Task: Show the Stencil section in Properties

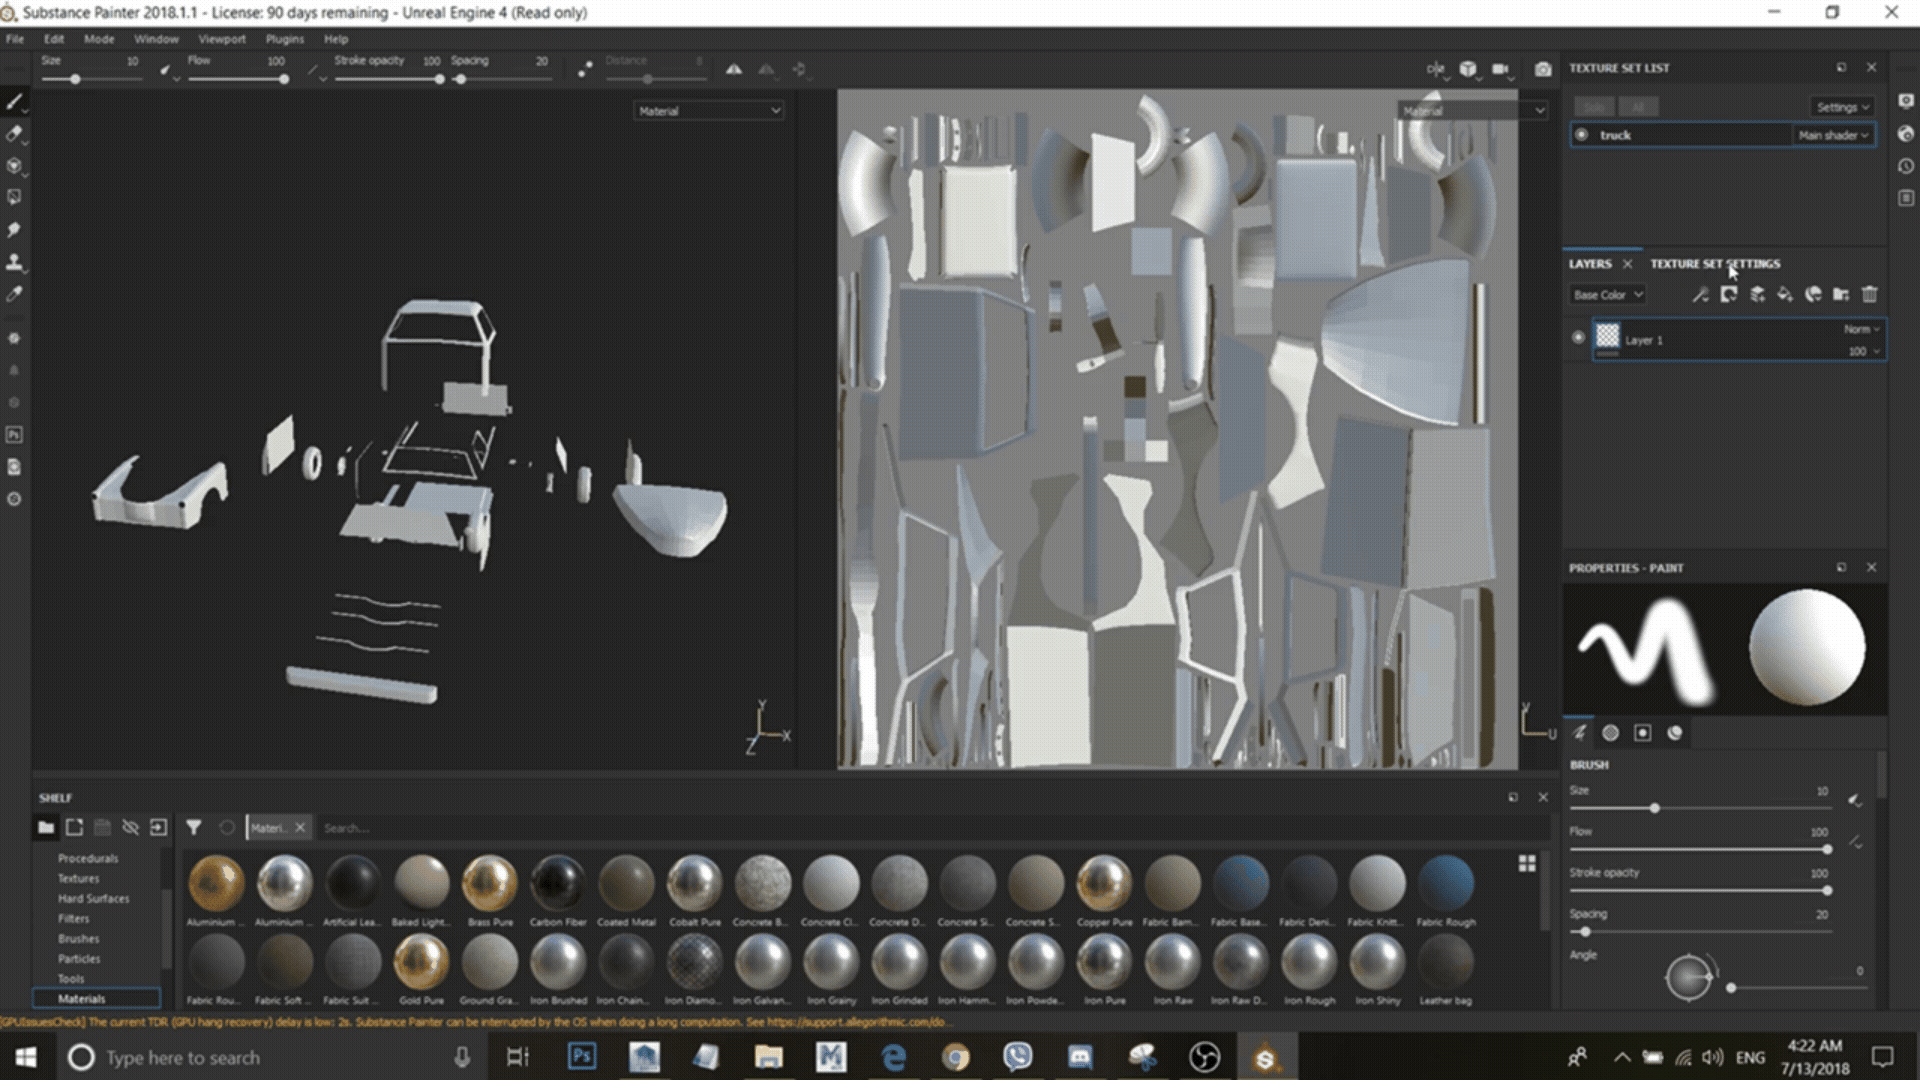Action: [1642, 733]
